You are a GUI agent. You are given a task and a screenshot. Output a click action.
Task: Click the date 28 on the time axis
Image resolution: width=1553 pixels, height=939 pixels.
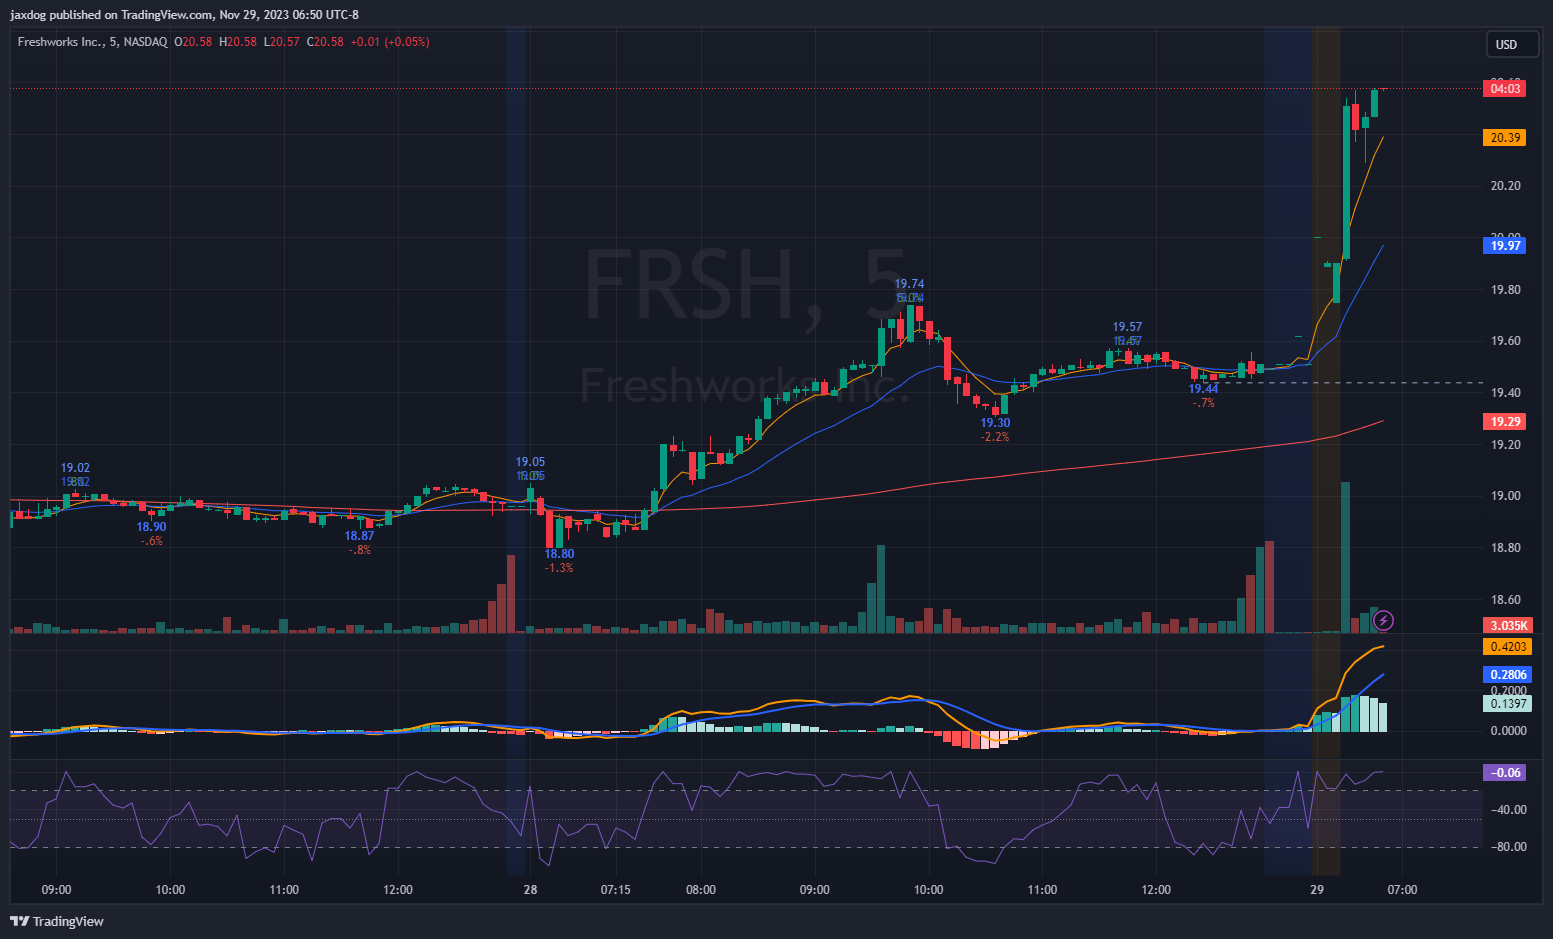[530, 890]
